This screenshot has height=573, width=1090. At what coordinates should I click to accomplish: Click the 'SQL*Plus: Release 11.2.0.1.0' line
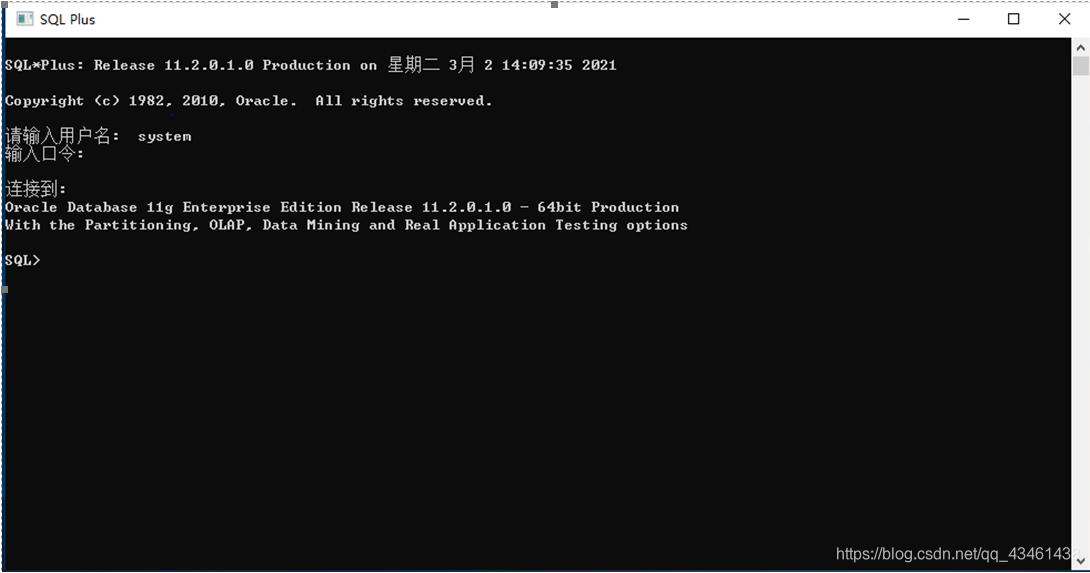click(x=310, y=65)
